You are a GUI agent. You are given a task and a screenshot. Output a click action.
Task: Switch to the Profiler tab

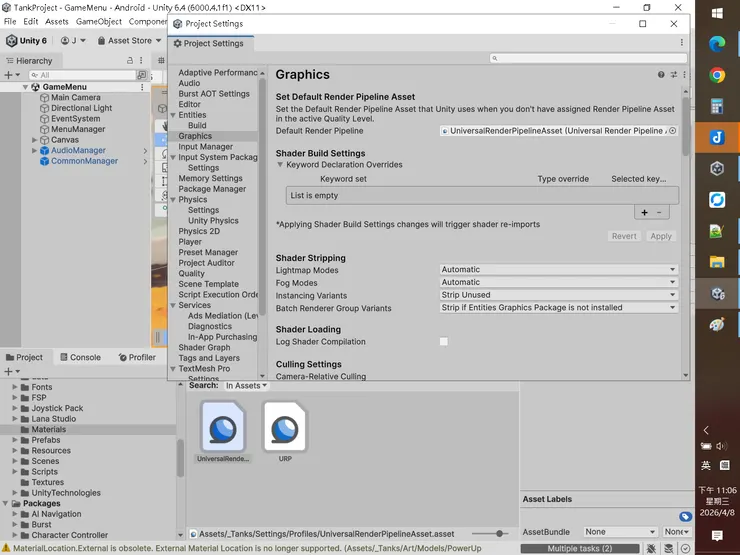[137, 357]
